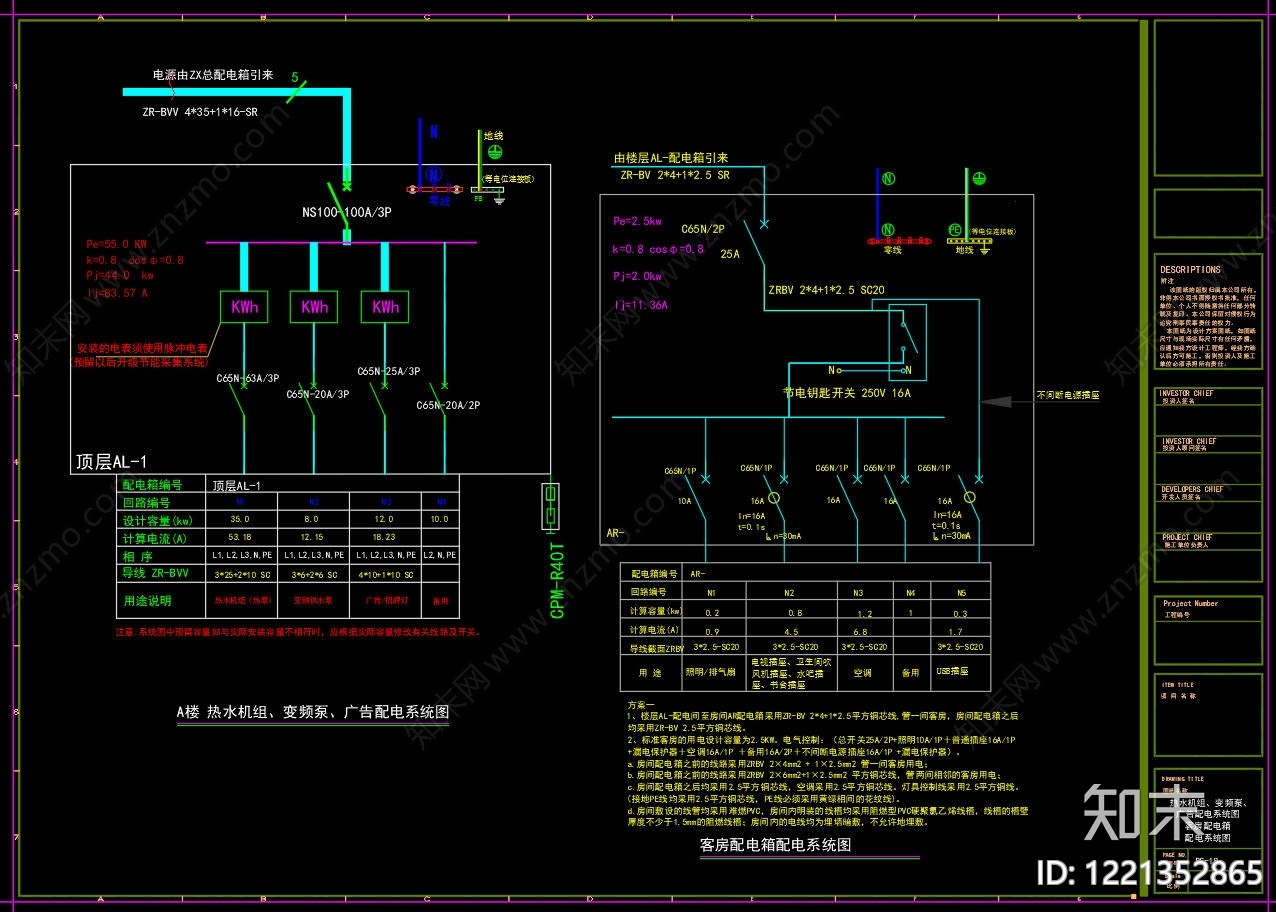The image size is (1276, 912).
Task: Select the '方案一' notes heading
Action: [x=641, y=706]
